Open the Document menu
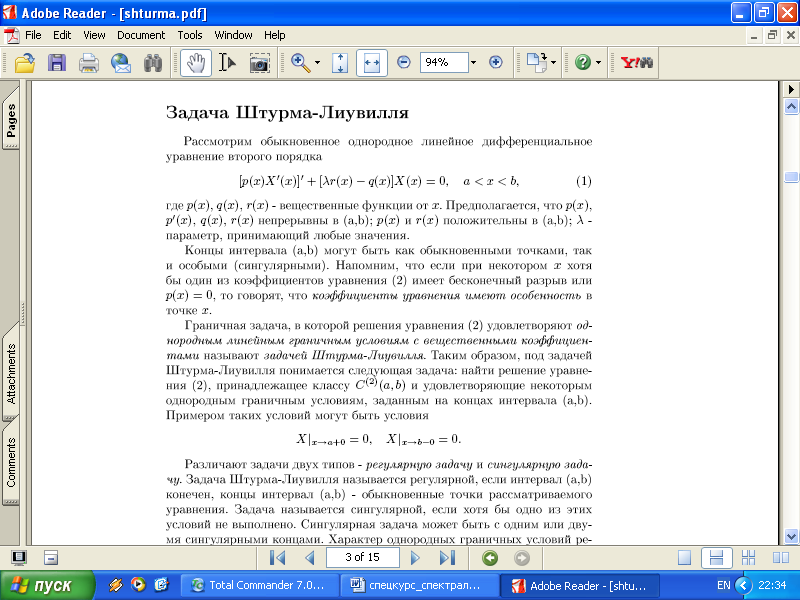Image resolution: width=800 pixels, height=600 pixels. click(x=141, y=35)
